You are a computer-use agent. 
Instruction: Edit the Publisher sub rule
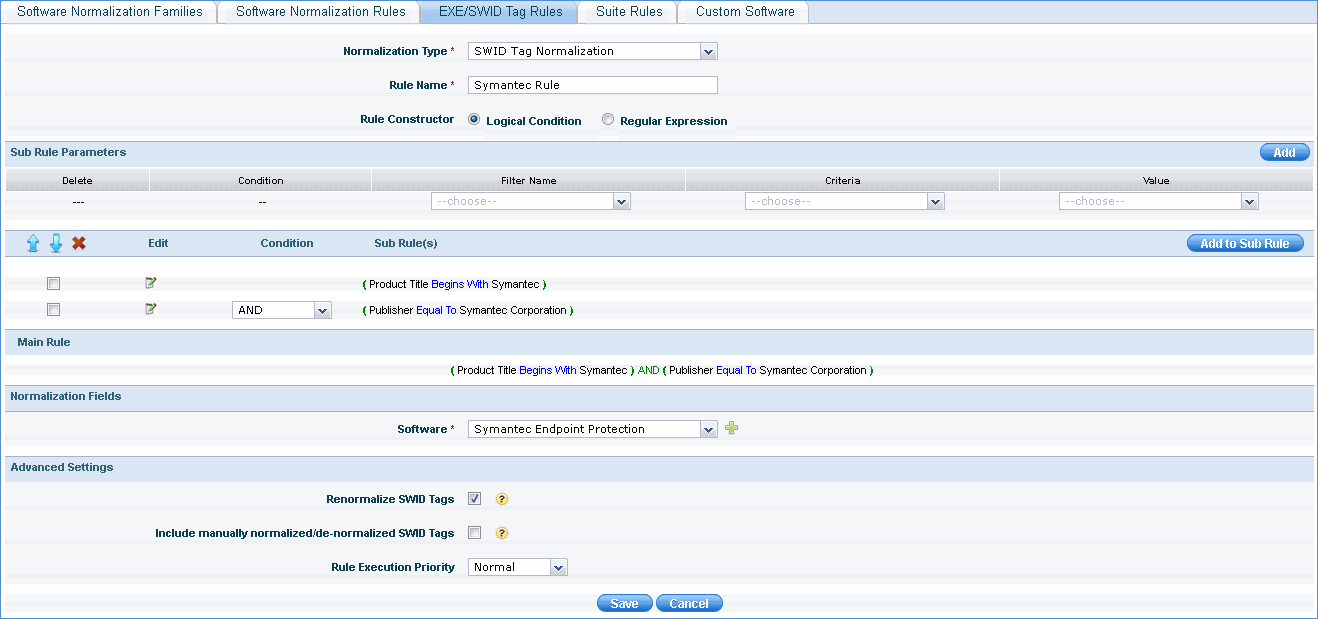[x=151, y=309]
